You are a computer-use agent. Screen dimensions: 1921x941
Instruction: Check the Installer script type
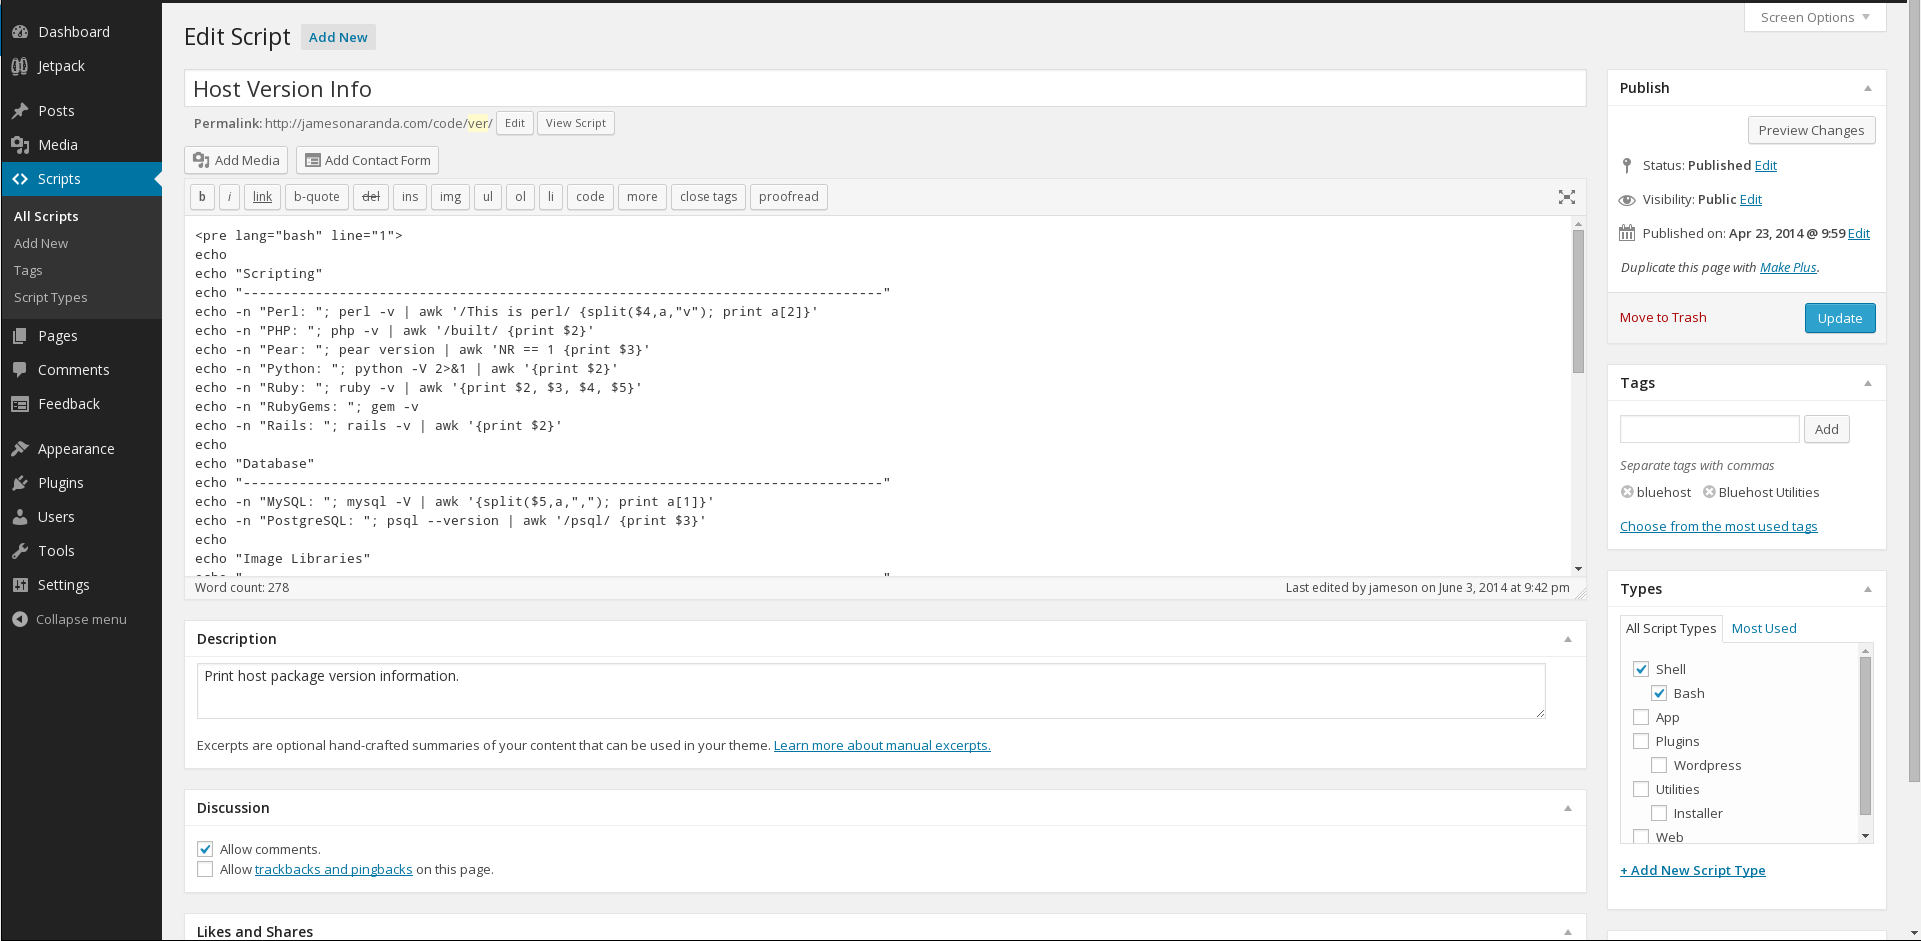1659,813
